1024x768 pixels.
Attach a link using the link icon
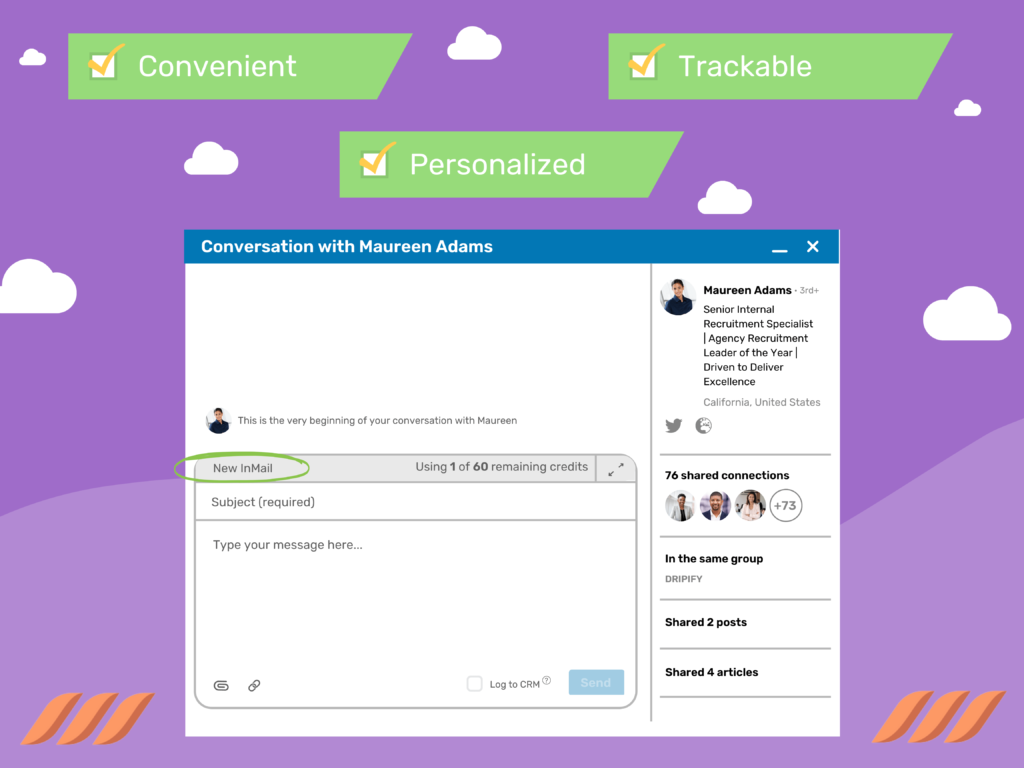tap(253, 686)
